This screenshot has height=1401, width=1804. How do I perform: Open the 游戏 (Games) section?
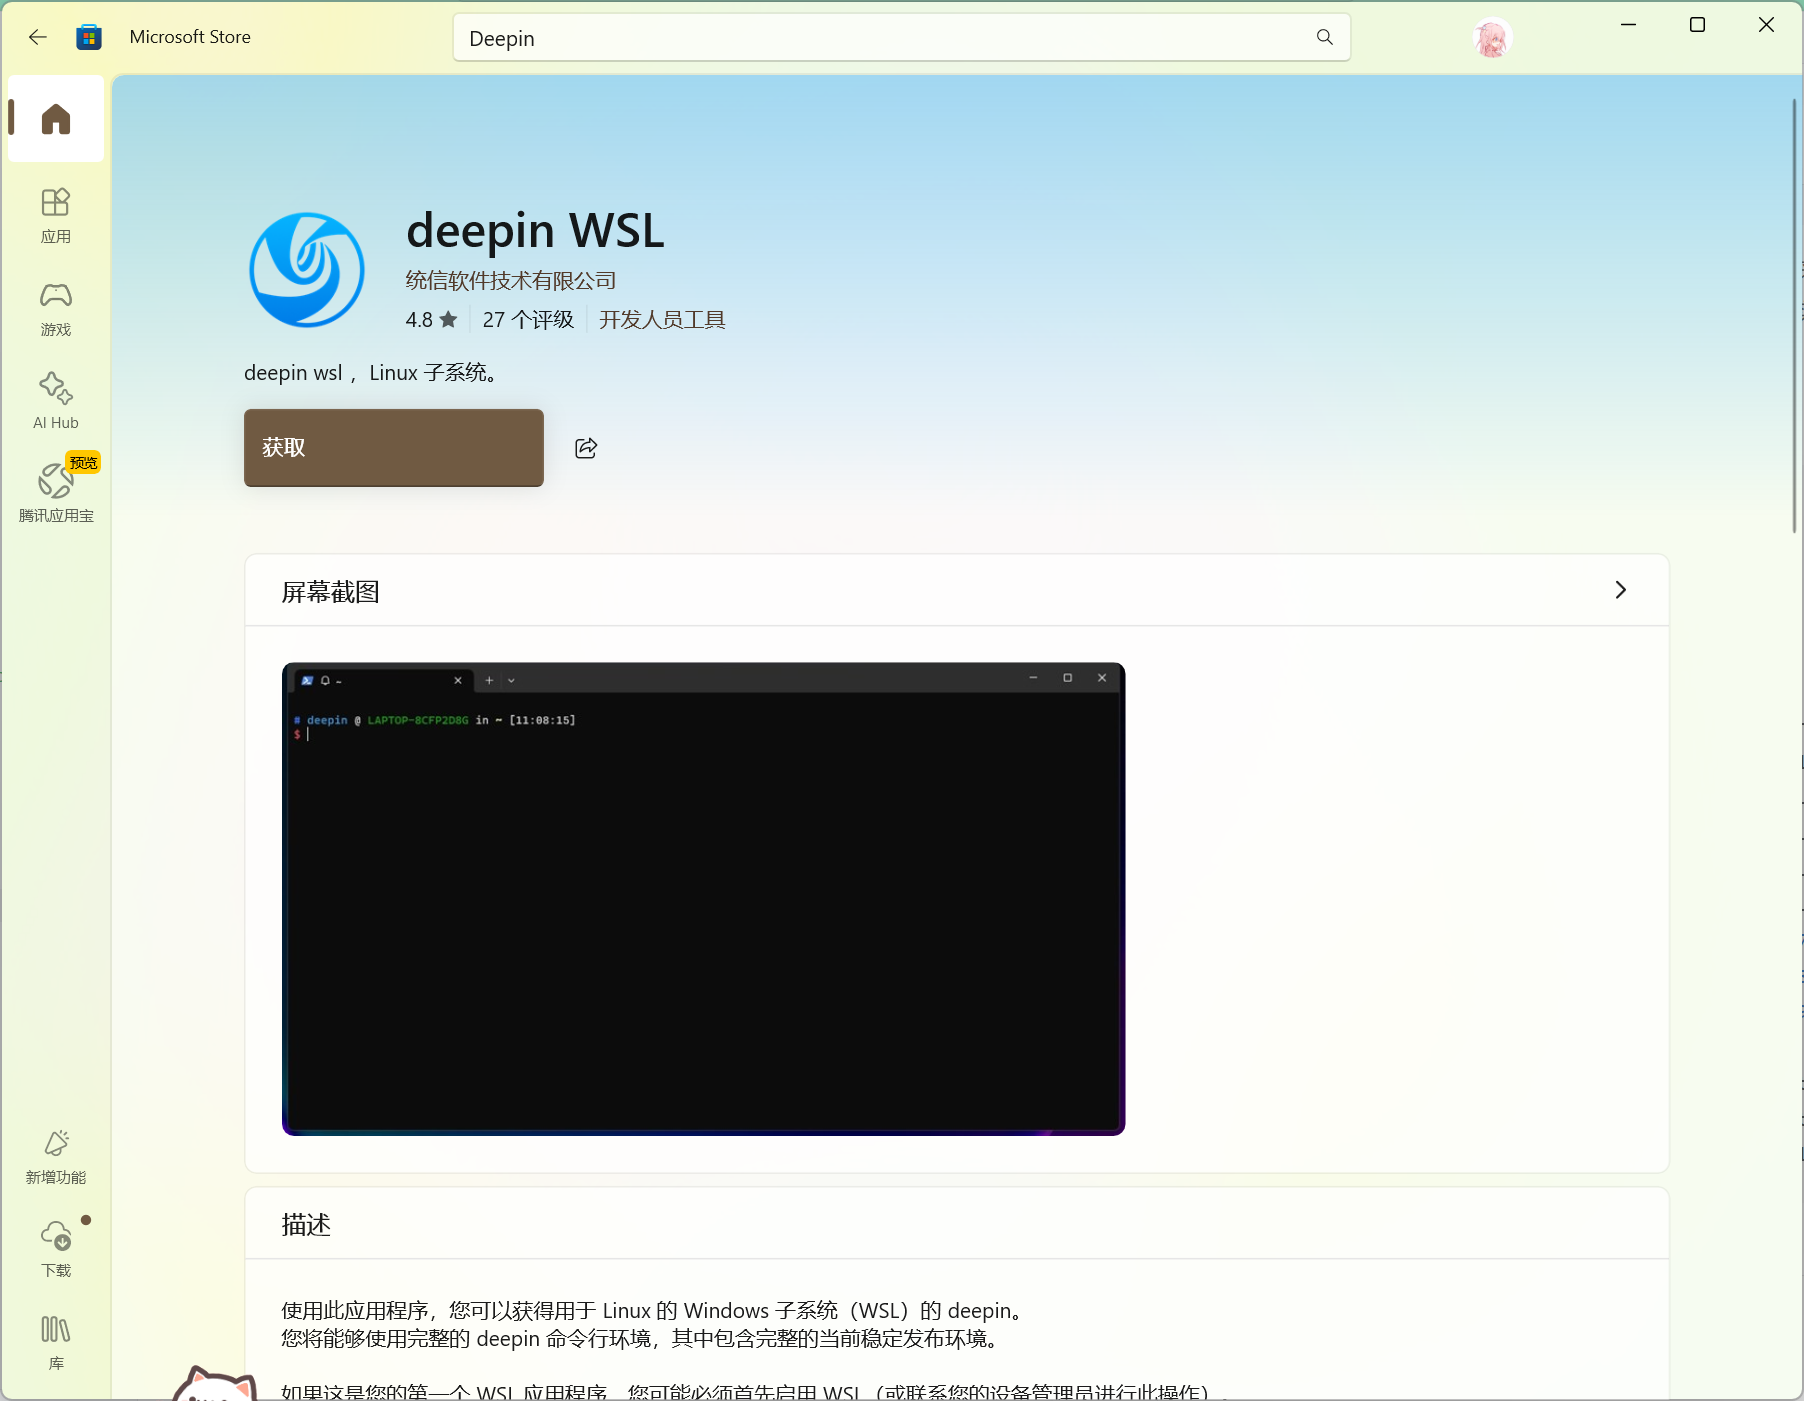(x=56, y=309)
